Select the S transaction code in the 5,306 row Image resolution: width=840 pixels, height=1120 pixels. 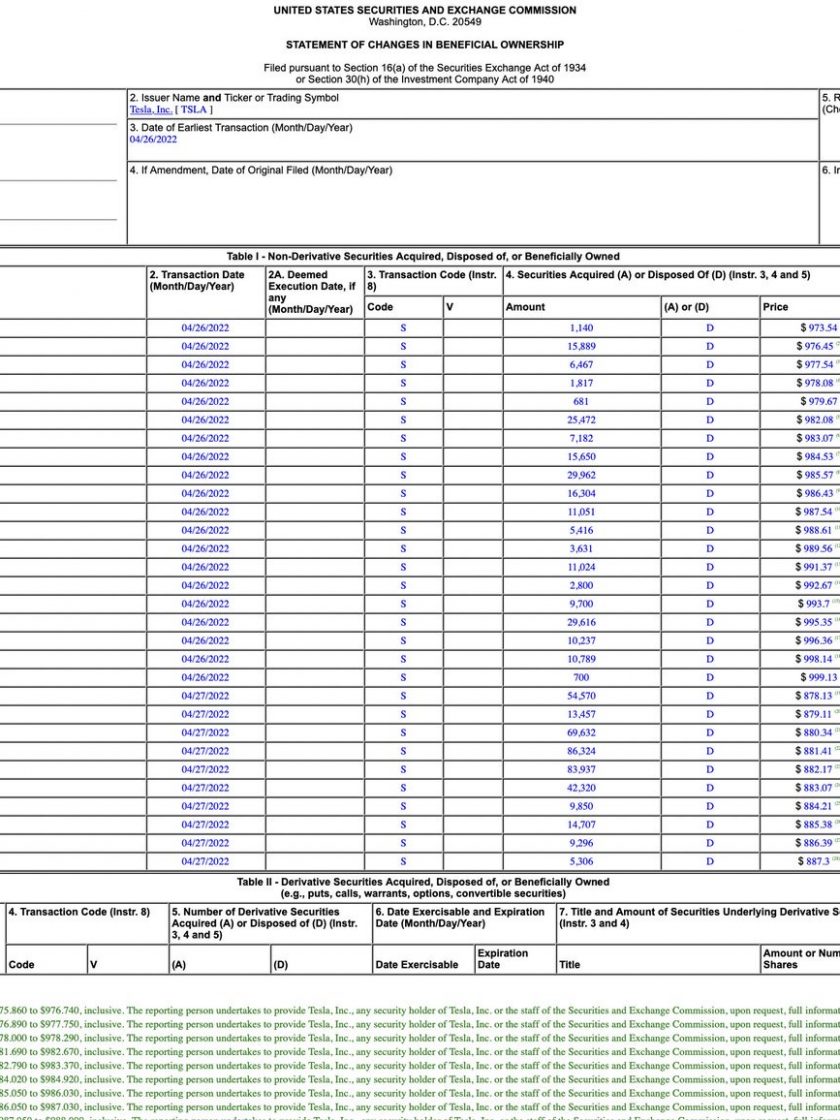403,862
